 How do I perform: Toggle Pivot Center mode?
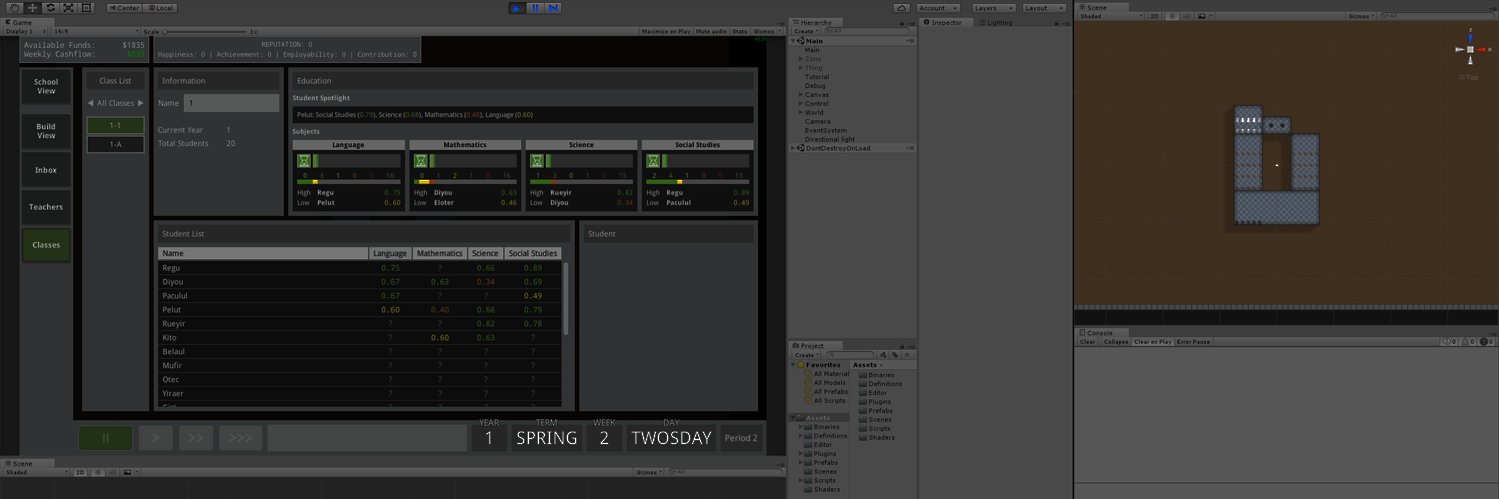(x=122, y=7)
